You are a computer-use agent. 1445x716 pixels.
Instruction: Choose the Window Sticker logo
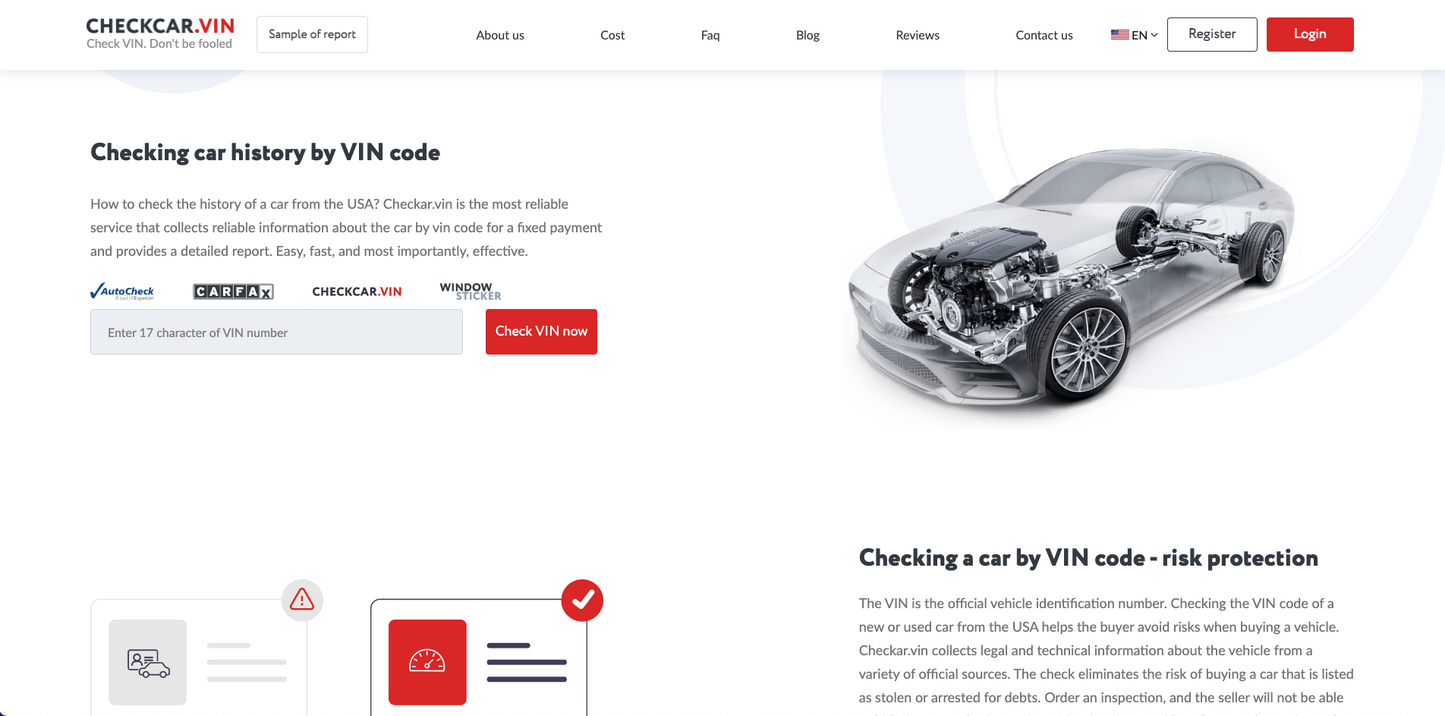point(470,291)
